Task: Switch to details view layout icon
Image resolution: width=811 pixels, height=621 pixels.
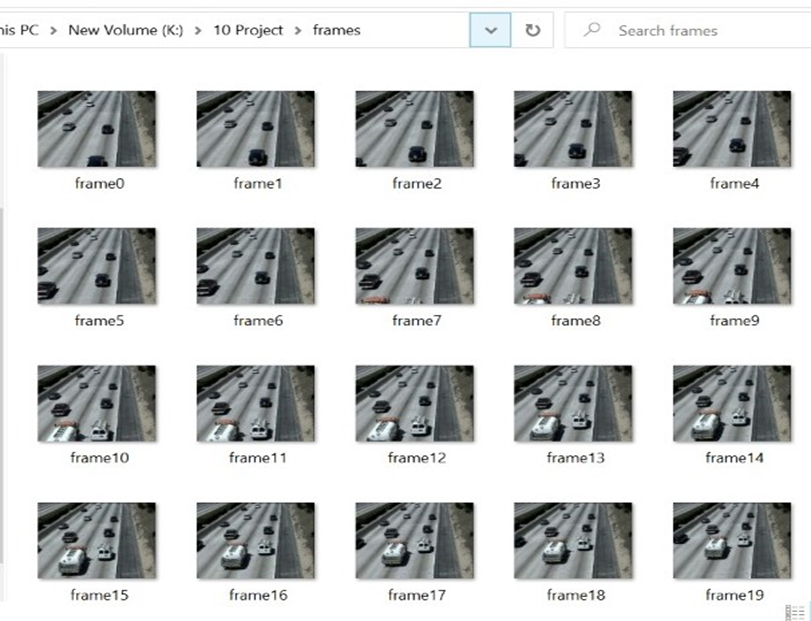Action: point(794,612)
